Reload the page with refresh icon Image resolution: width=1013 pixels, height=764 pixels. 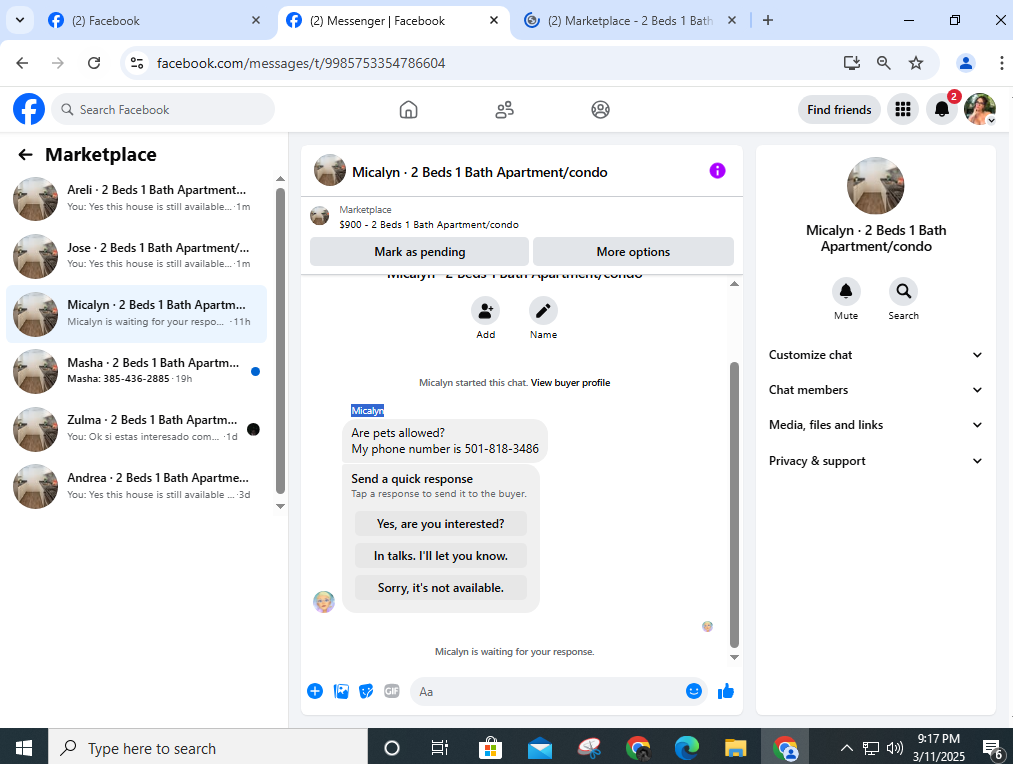click(x=94, y=63)
